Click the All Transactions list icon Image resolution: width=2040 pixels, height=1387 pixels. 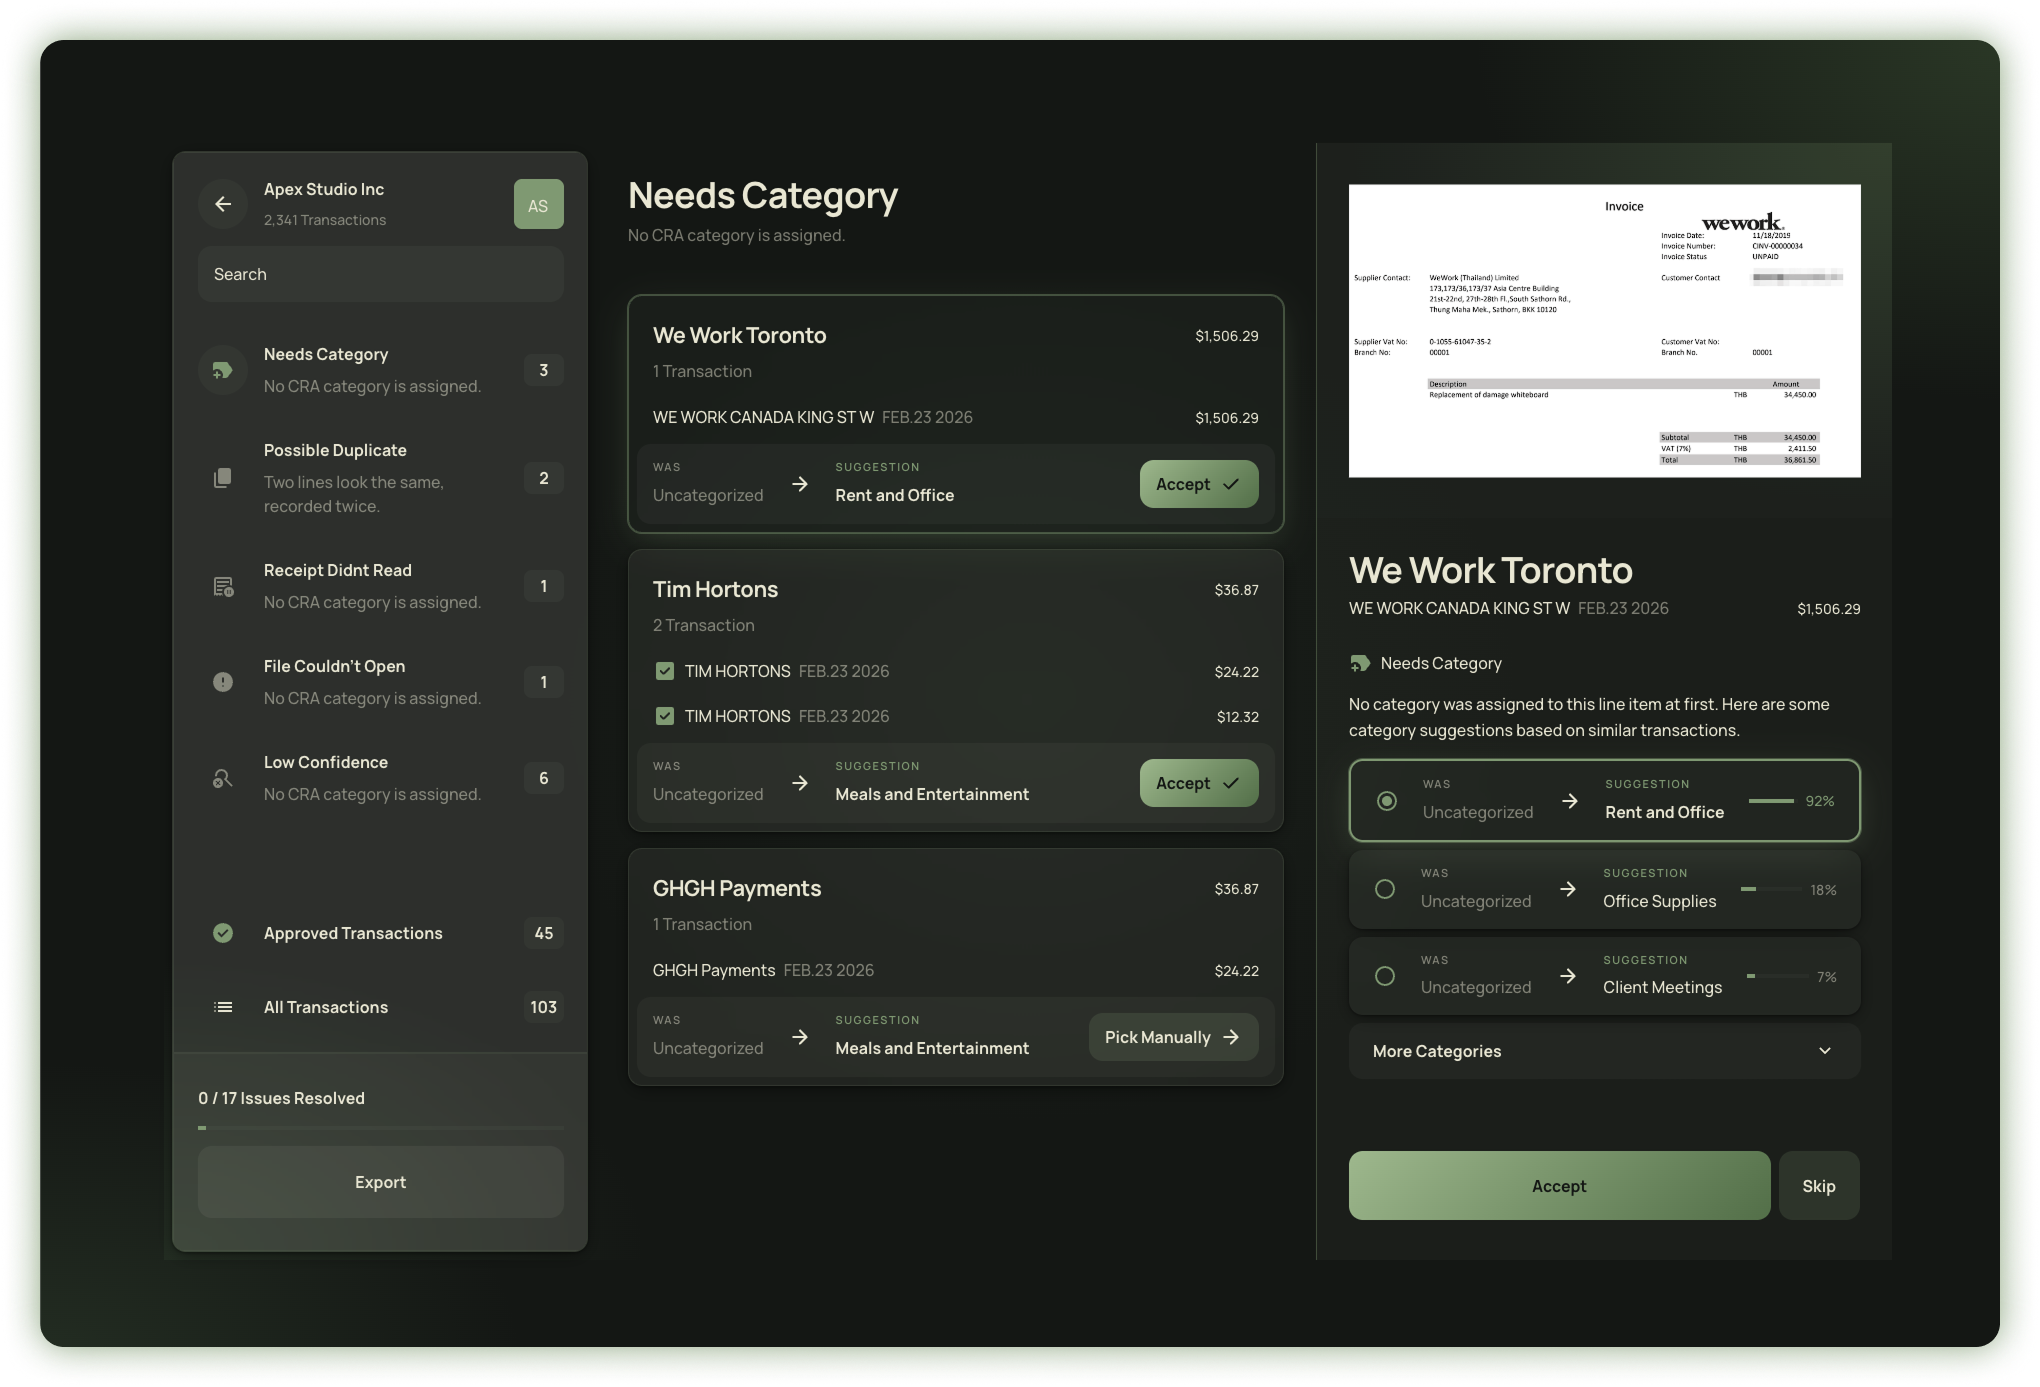[223, 1007]
